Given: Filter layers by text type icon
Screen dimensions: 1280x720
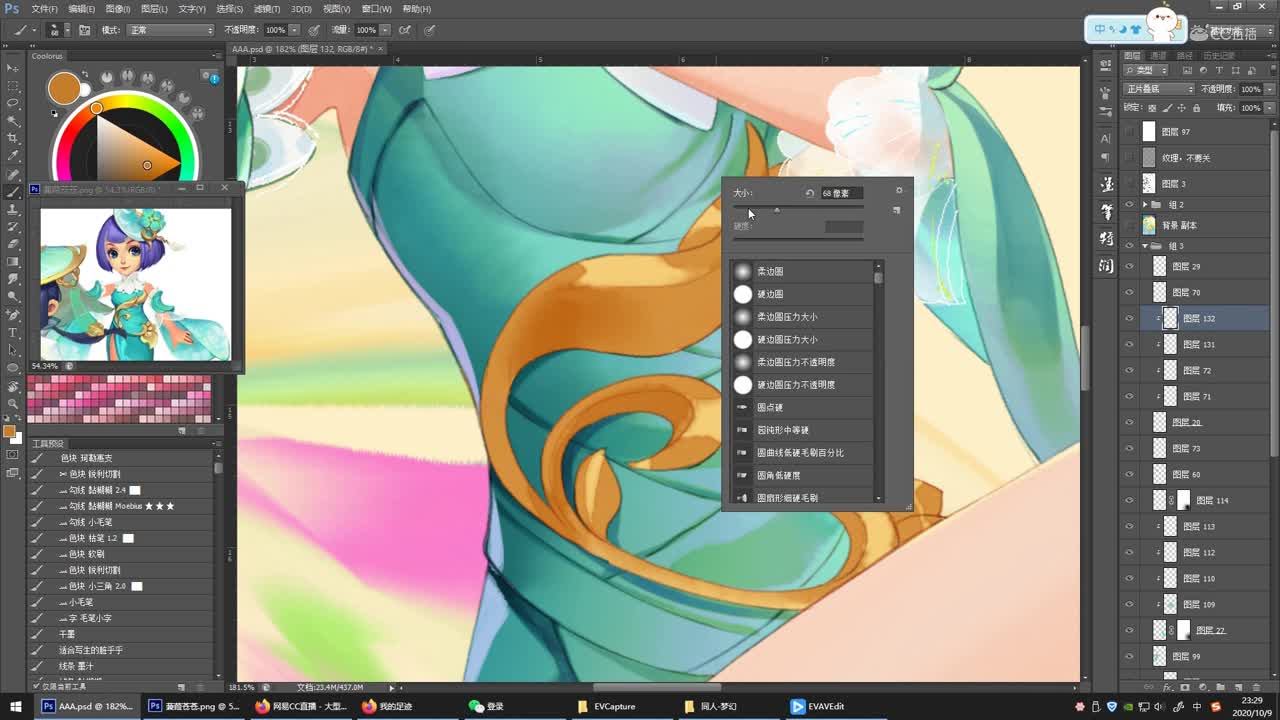Looking at the screenshot, I should tap(1217, 70).
